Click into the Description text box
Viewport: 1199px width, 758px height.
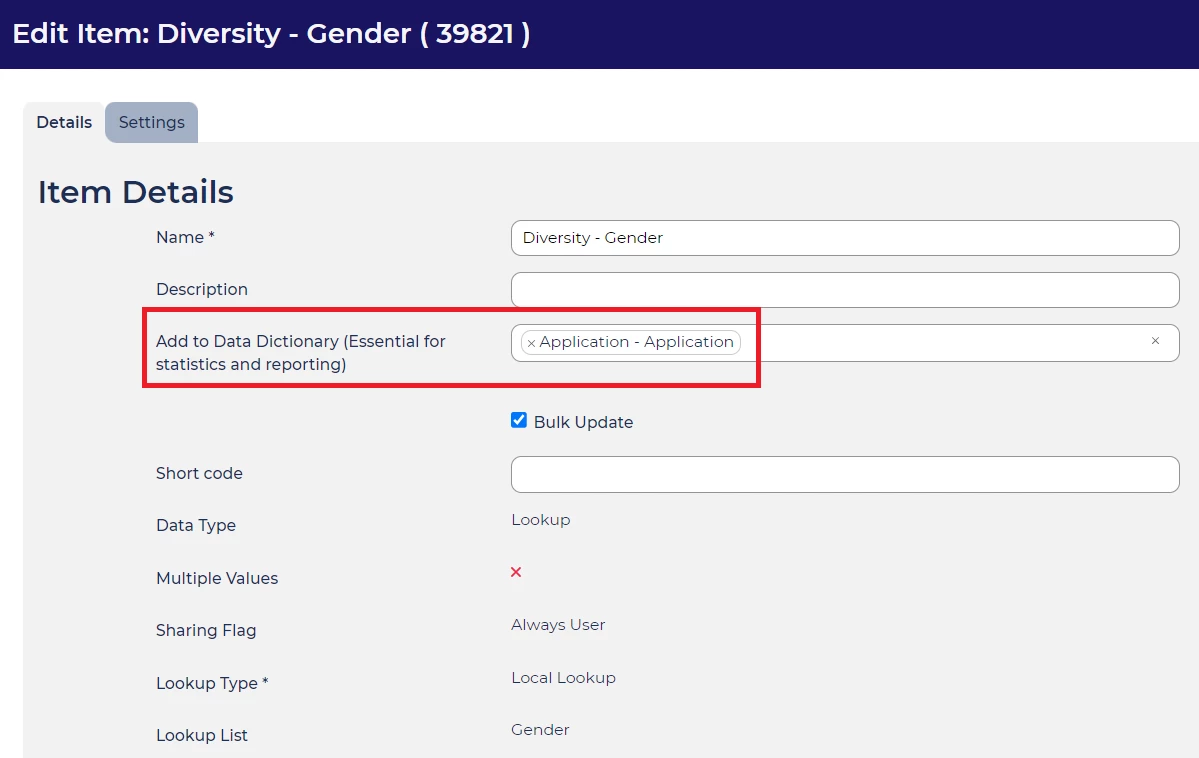[x=845, y=290]
